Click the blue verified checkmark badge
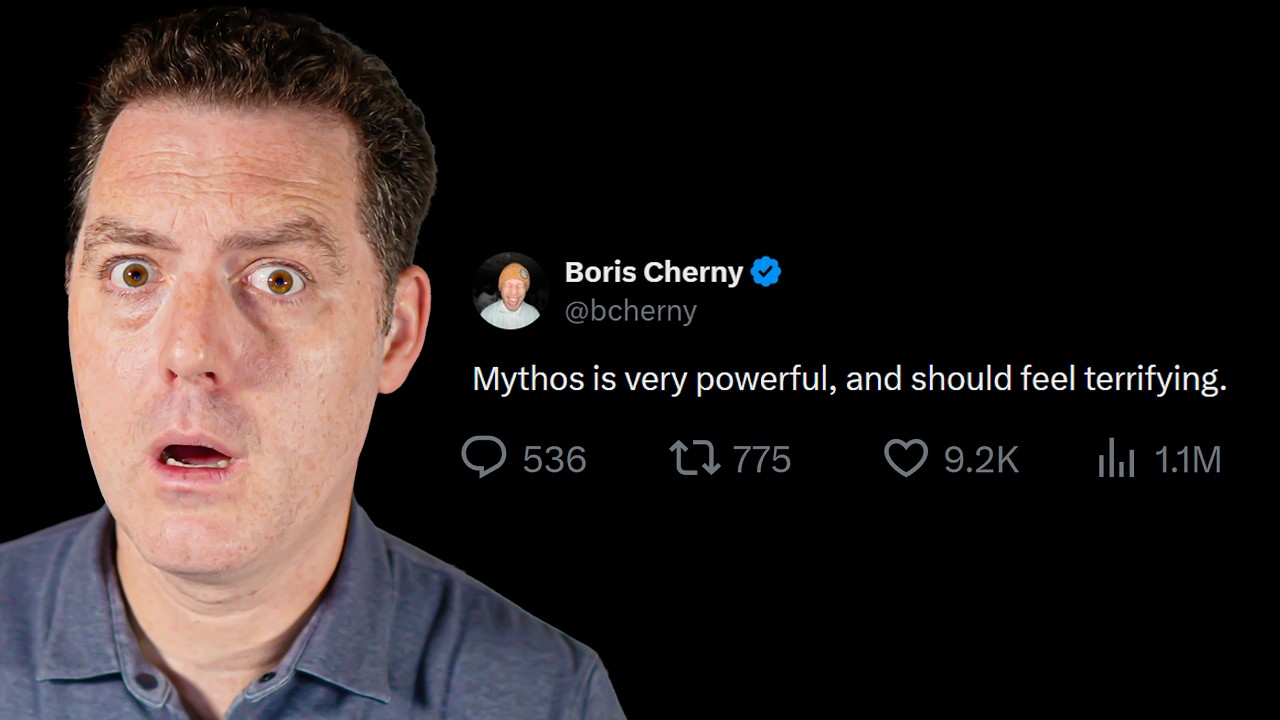 click(766, 271)
